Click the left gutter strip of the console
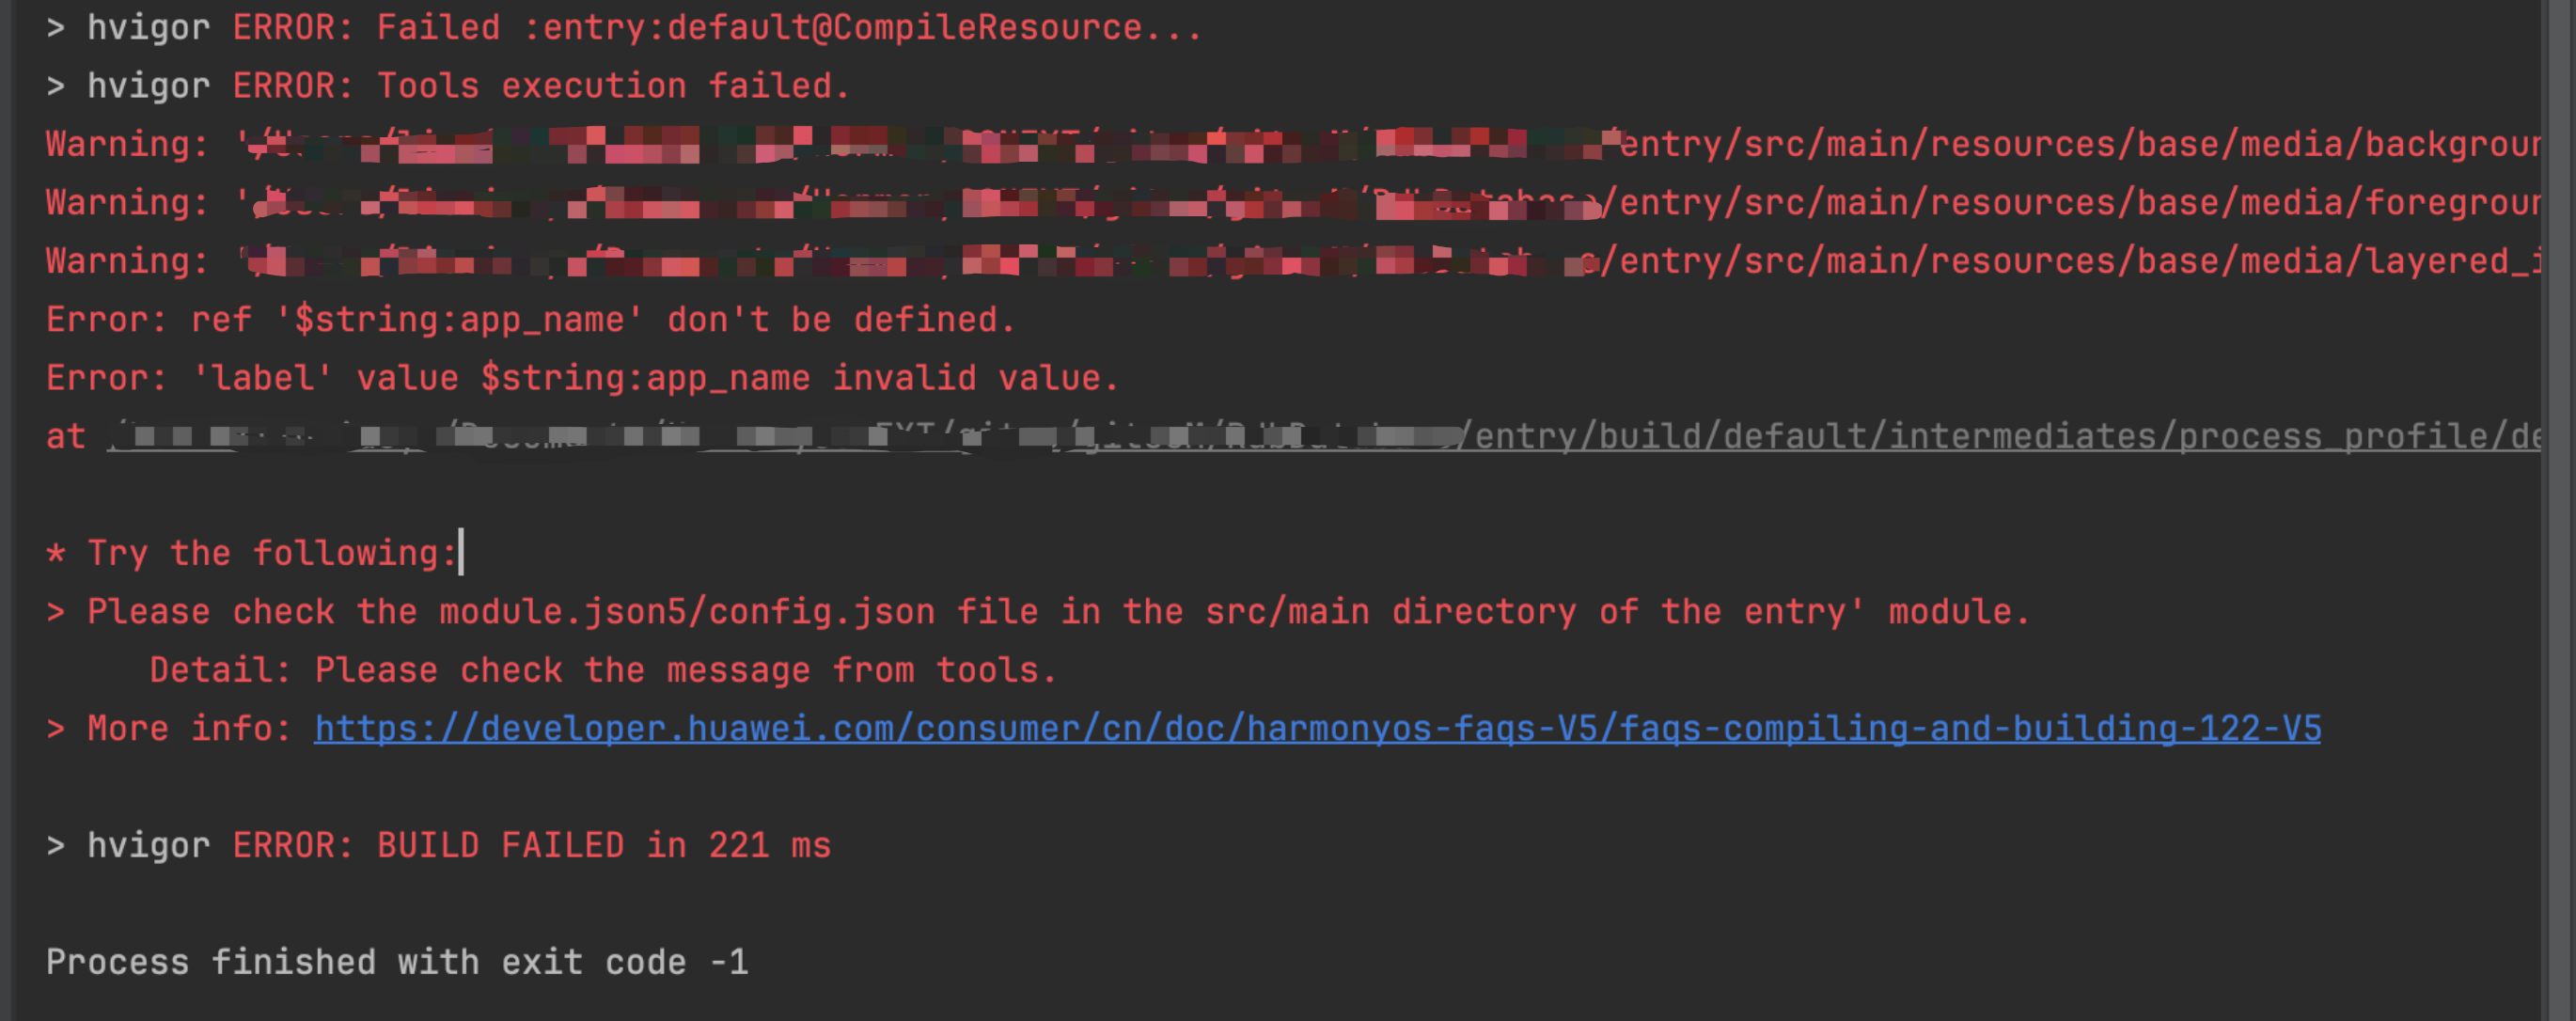Image resolution: width=2576 pixels, height=1021 pixels. point(6,510)
